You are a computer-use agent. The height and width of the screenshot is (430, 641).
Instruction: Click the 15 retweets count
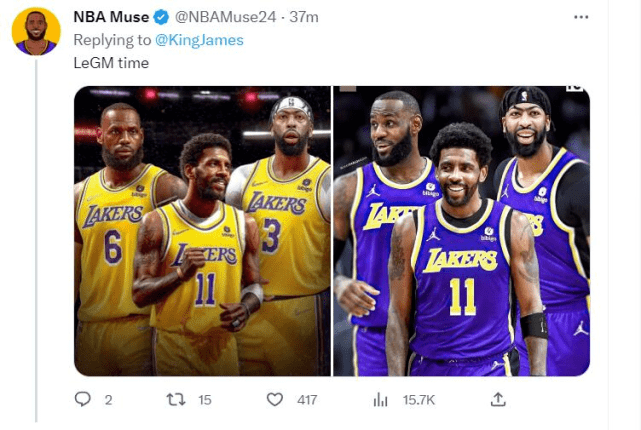tap(205, 400)
